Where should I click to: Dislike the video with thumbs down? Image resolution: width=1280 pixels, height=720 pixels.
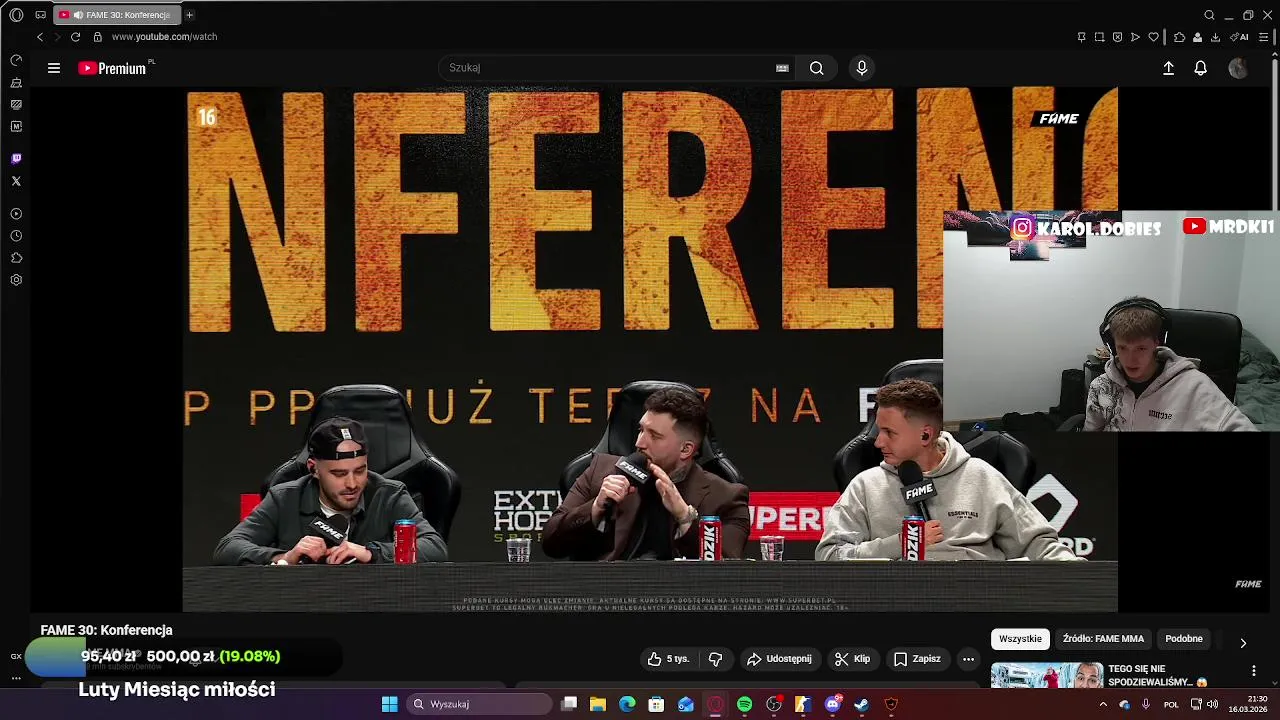coord(715,659)
